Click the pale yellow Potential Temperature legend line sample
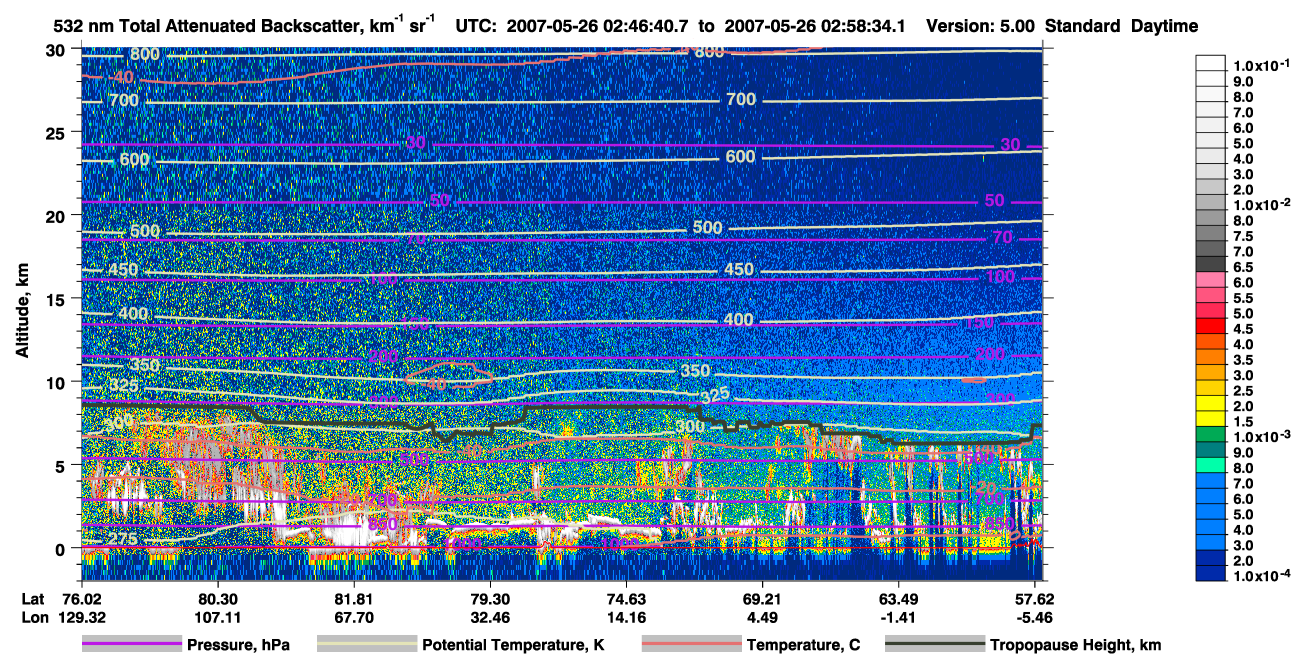Image resolution: width=1300 pixels, height=667 pixels. (x=367, y=645)
